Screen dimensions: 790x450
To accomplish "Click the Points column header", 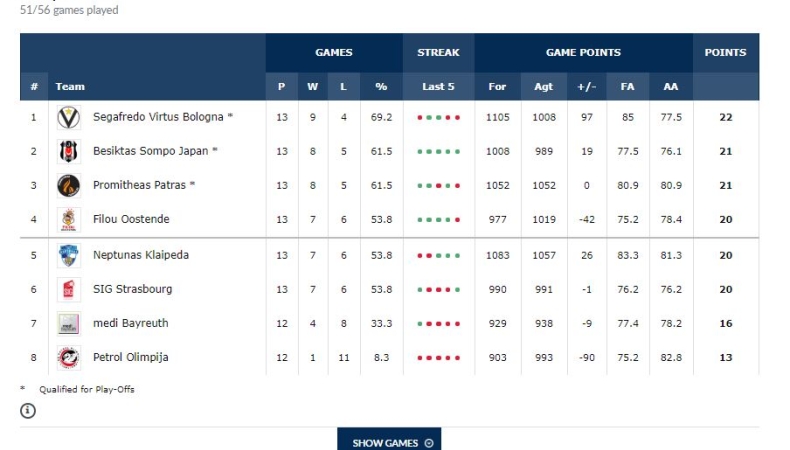I will [x=725, y=53].
